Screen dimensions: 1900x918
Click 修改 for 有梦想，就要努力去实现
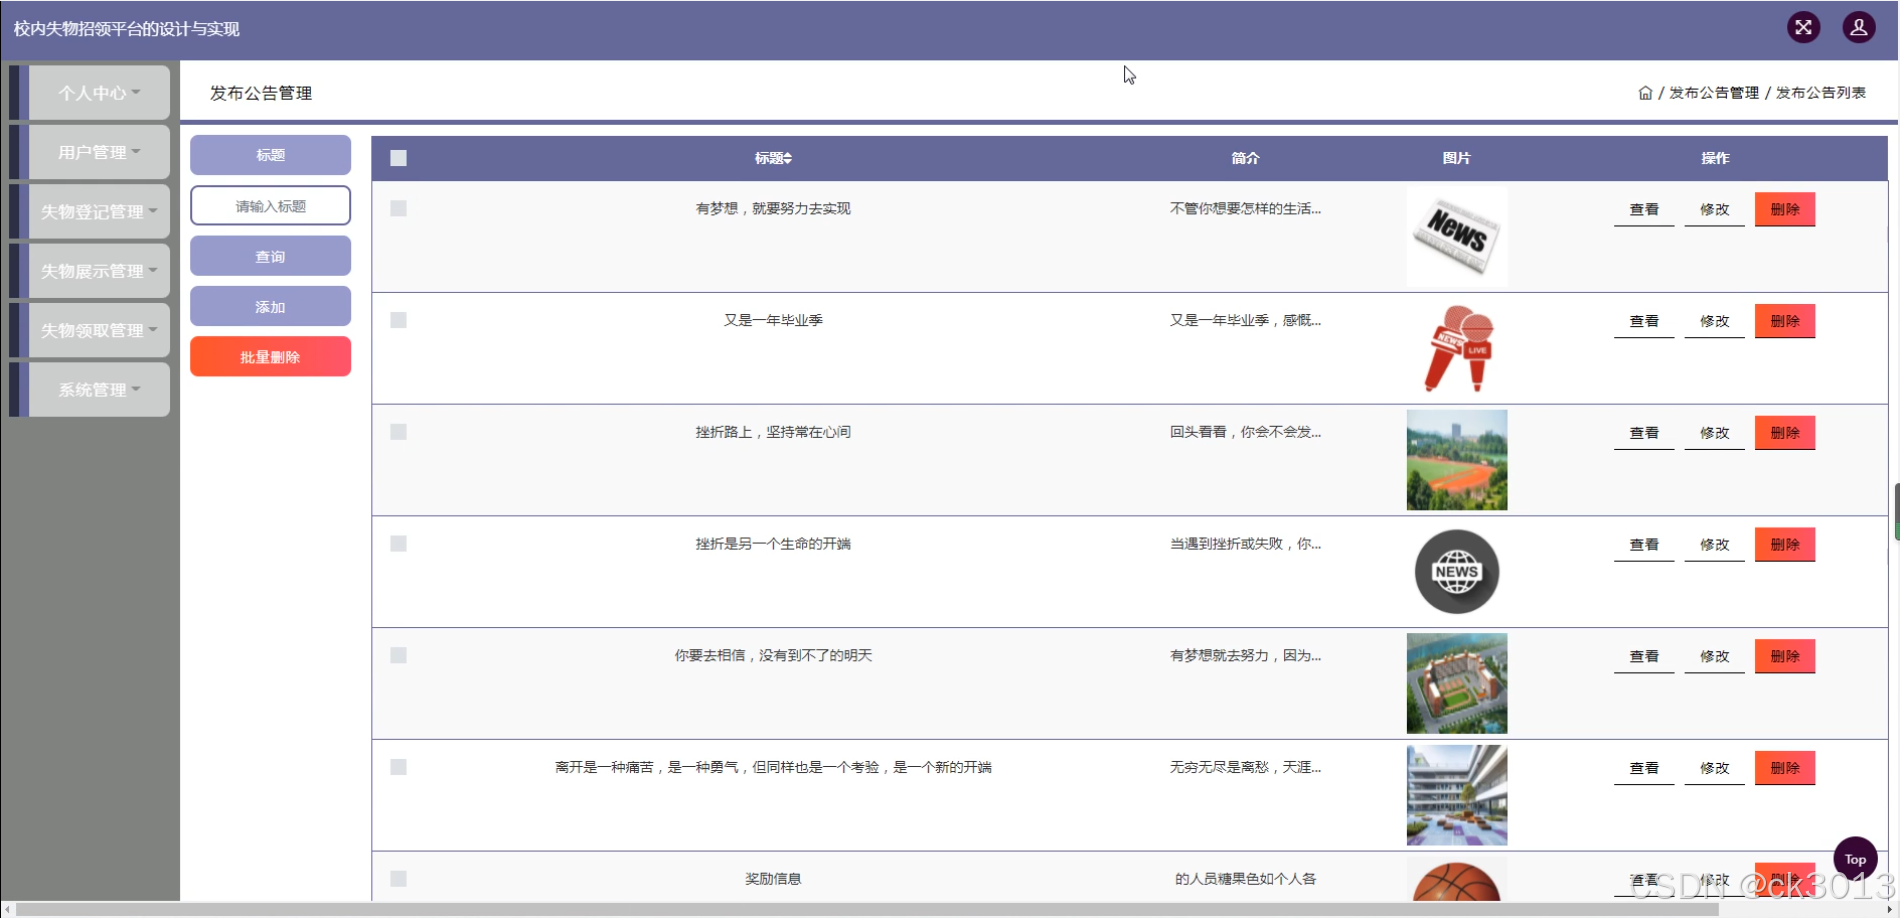pos(1714,209)
